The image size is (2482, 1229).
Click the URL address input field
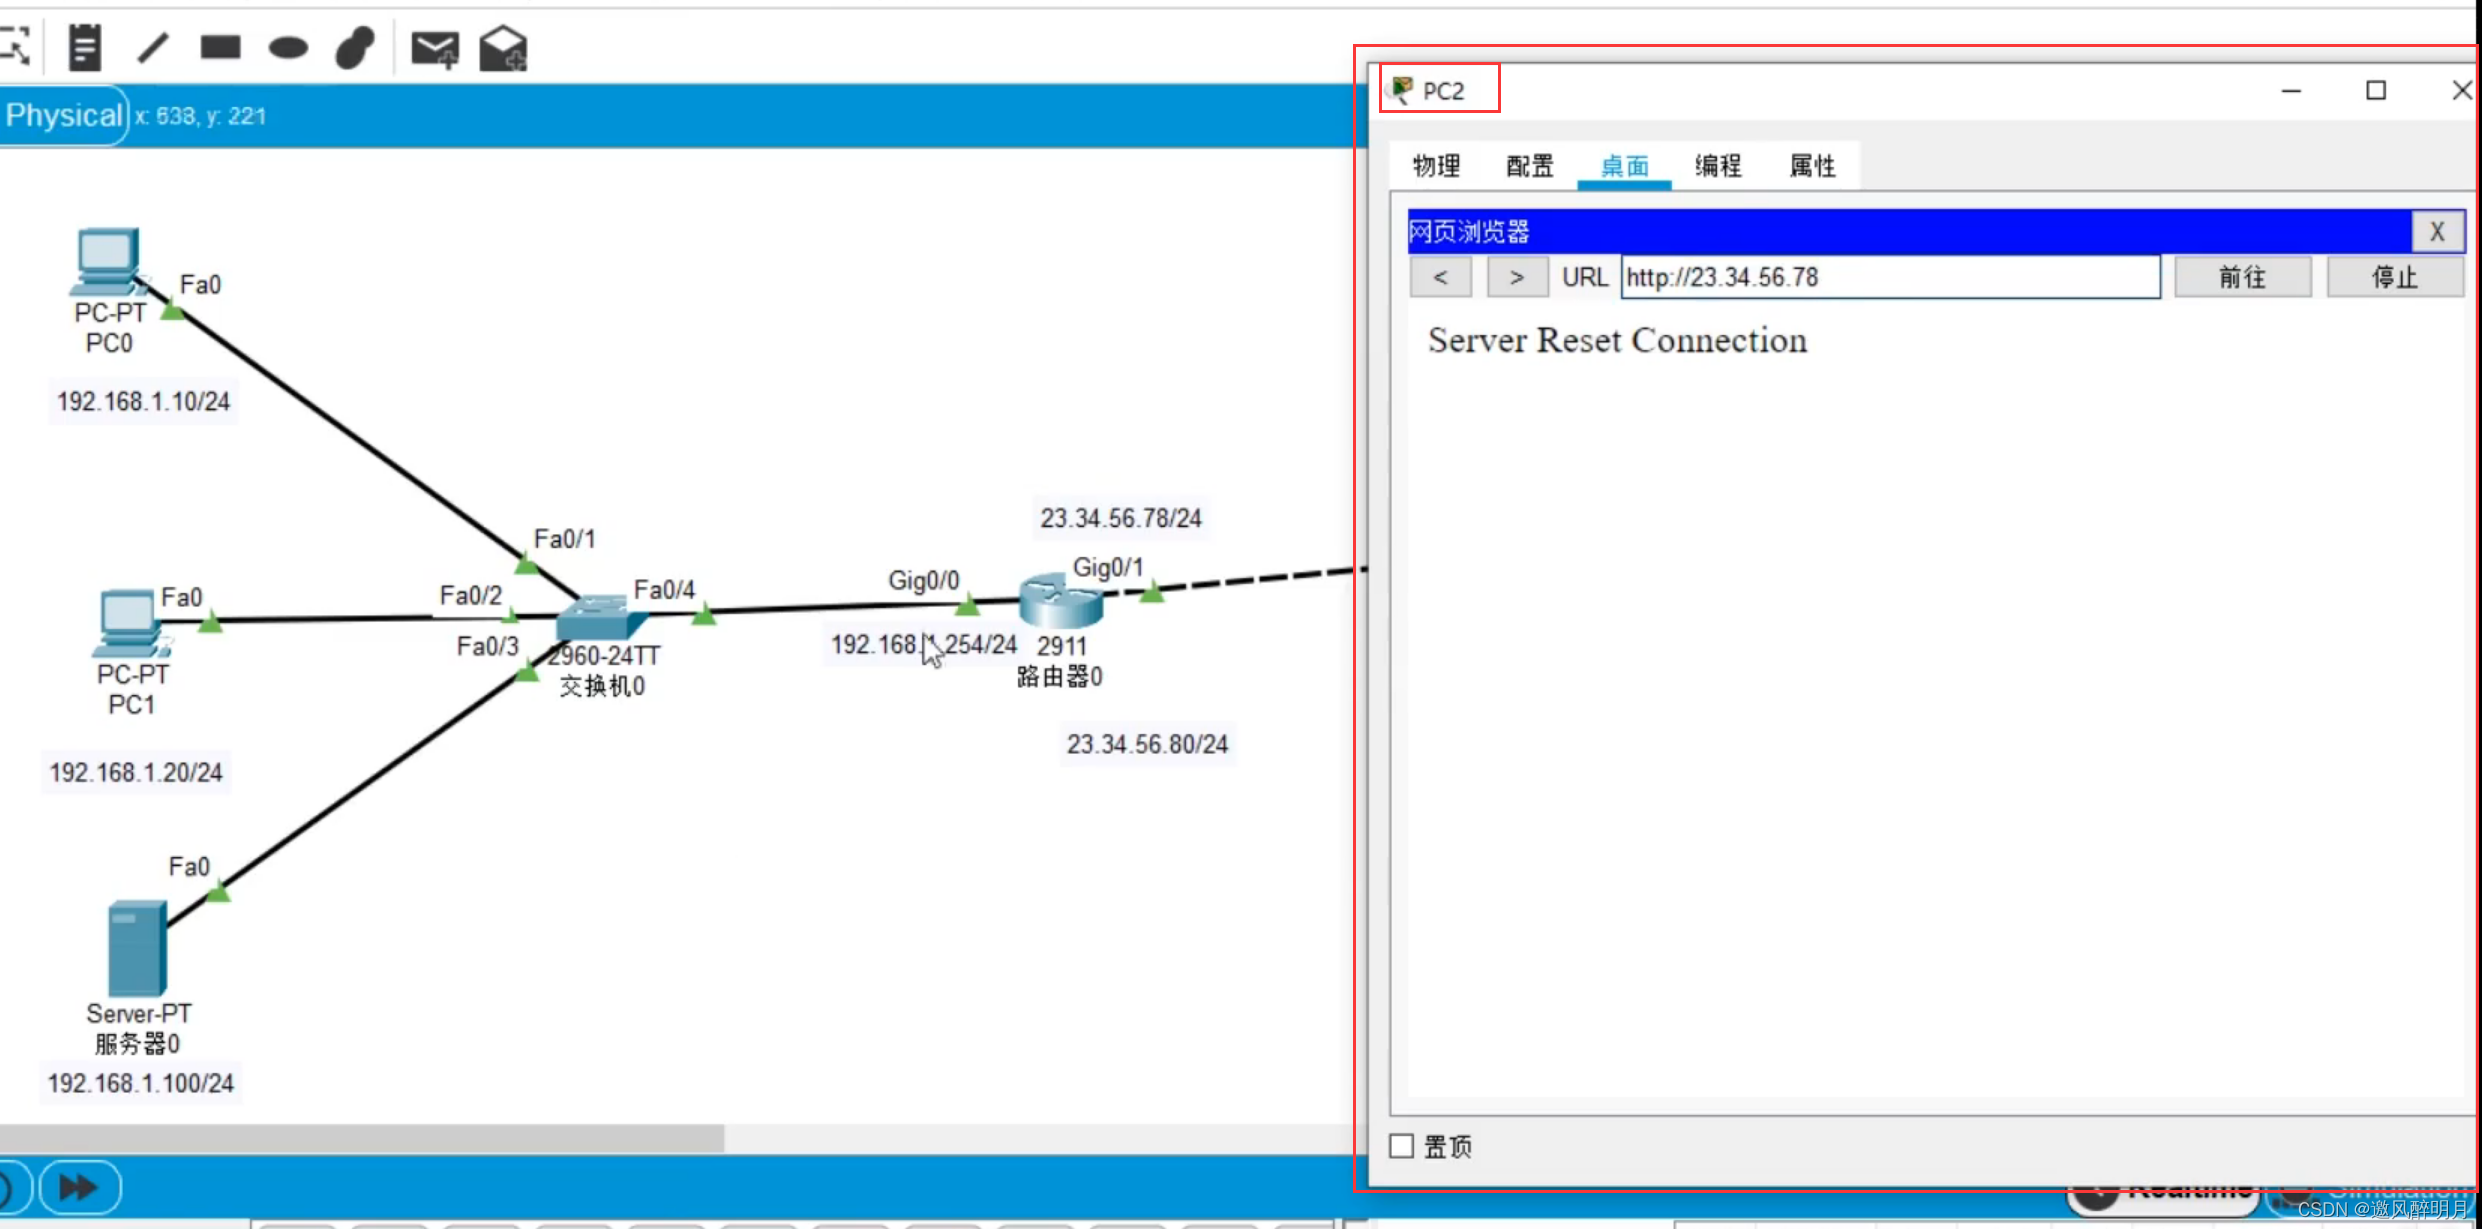coord(1888,277)
